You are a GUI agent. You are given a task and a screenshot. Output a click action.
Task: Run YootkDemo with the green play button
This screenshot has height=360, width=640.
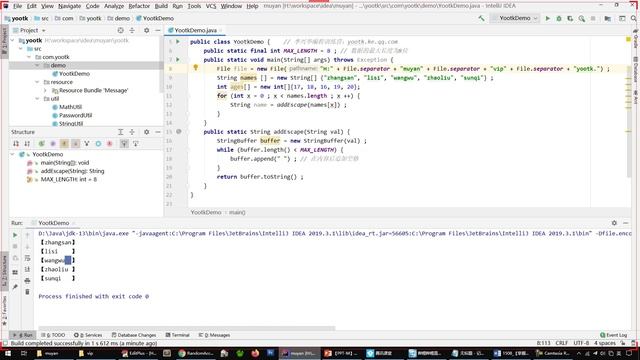coord(548,18)
